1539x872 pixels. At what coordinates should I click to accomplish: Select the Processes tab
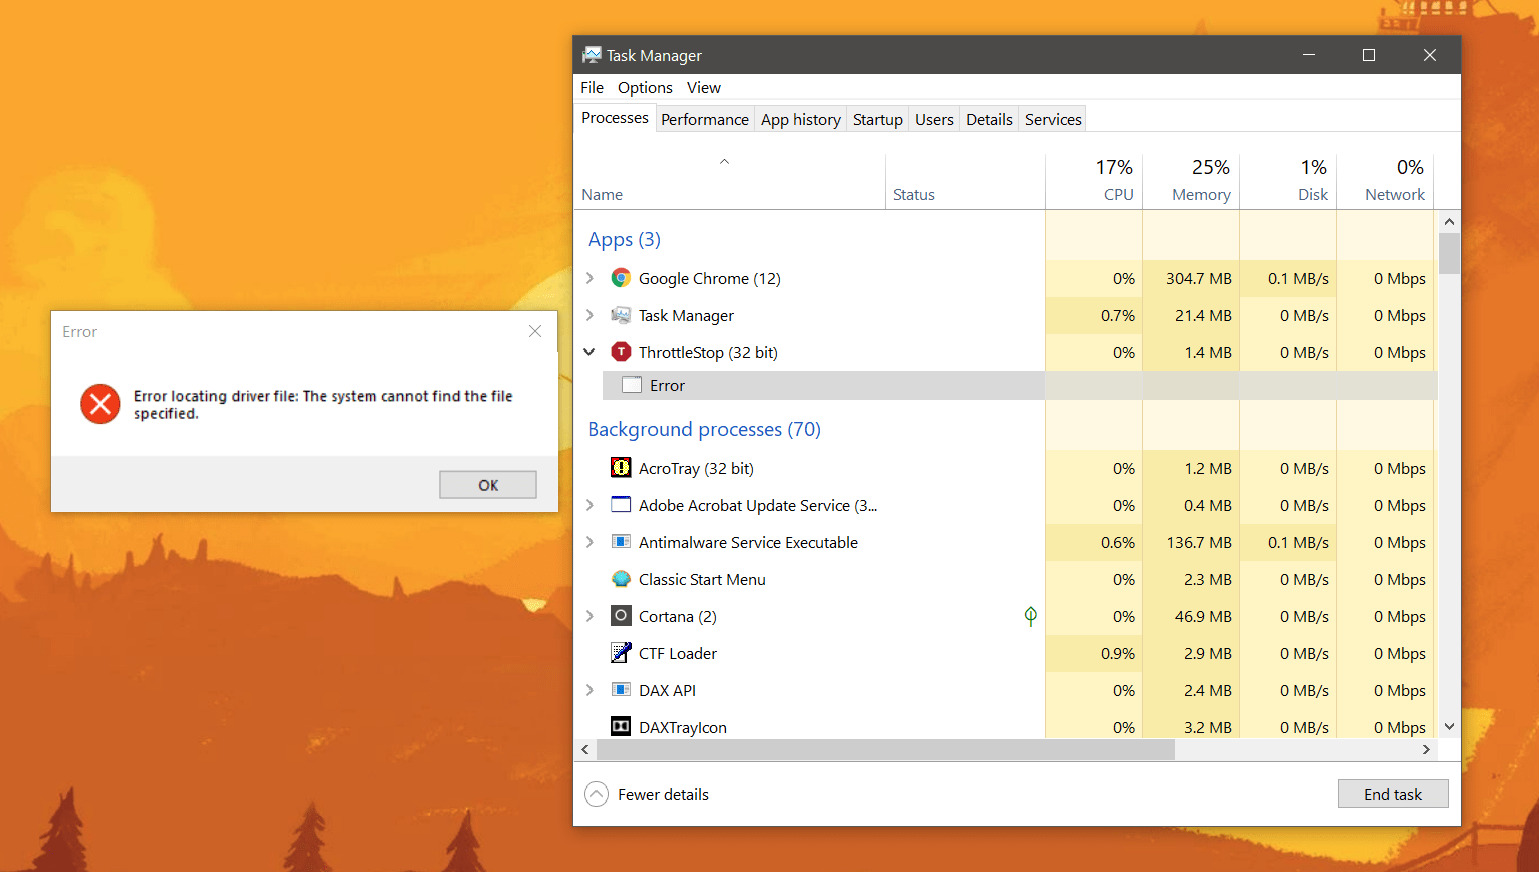coord(615,118)
